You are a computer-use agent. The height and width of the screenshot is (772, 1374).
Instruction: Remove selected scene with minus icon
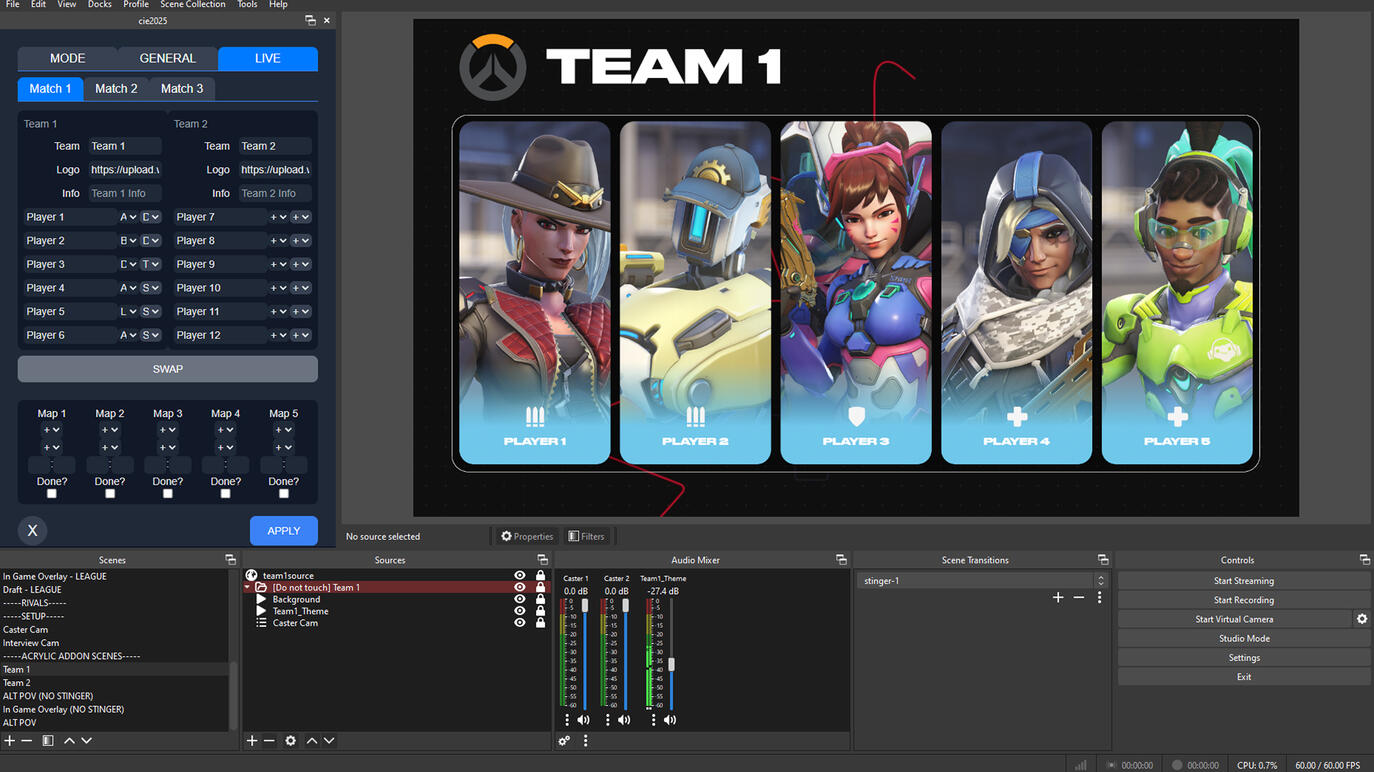coord(27,741)
